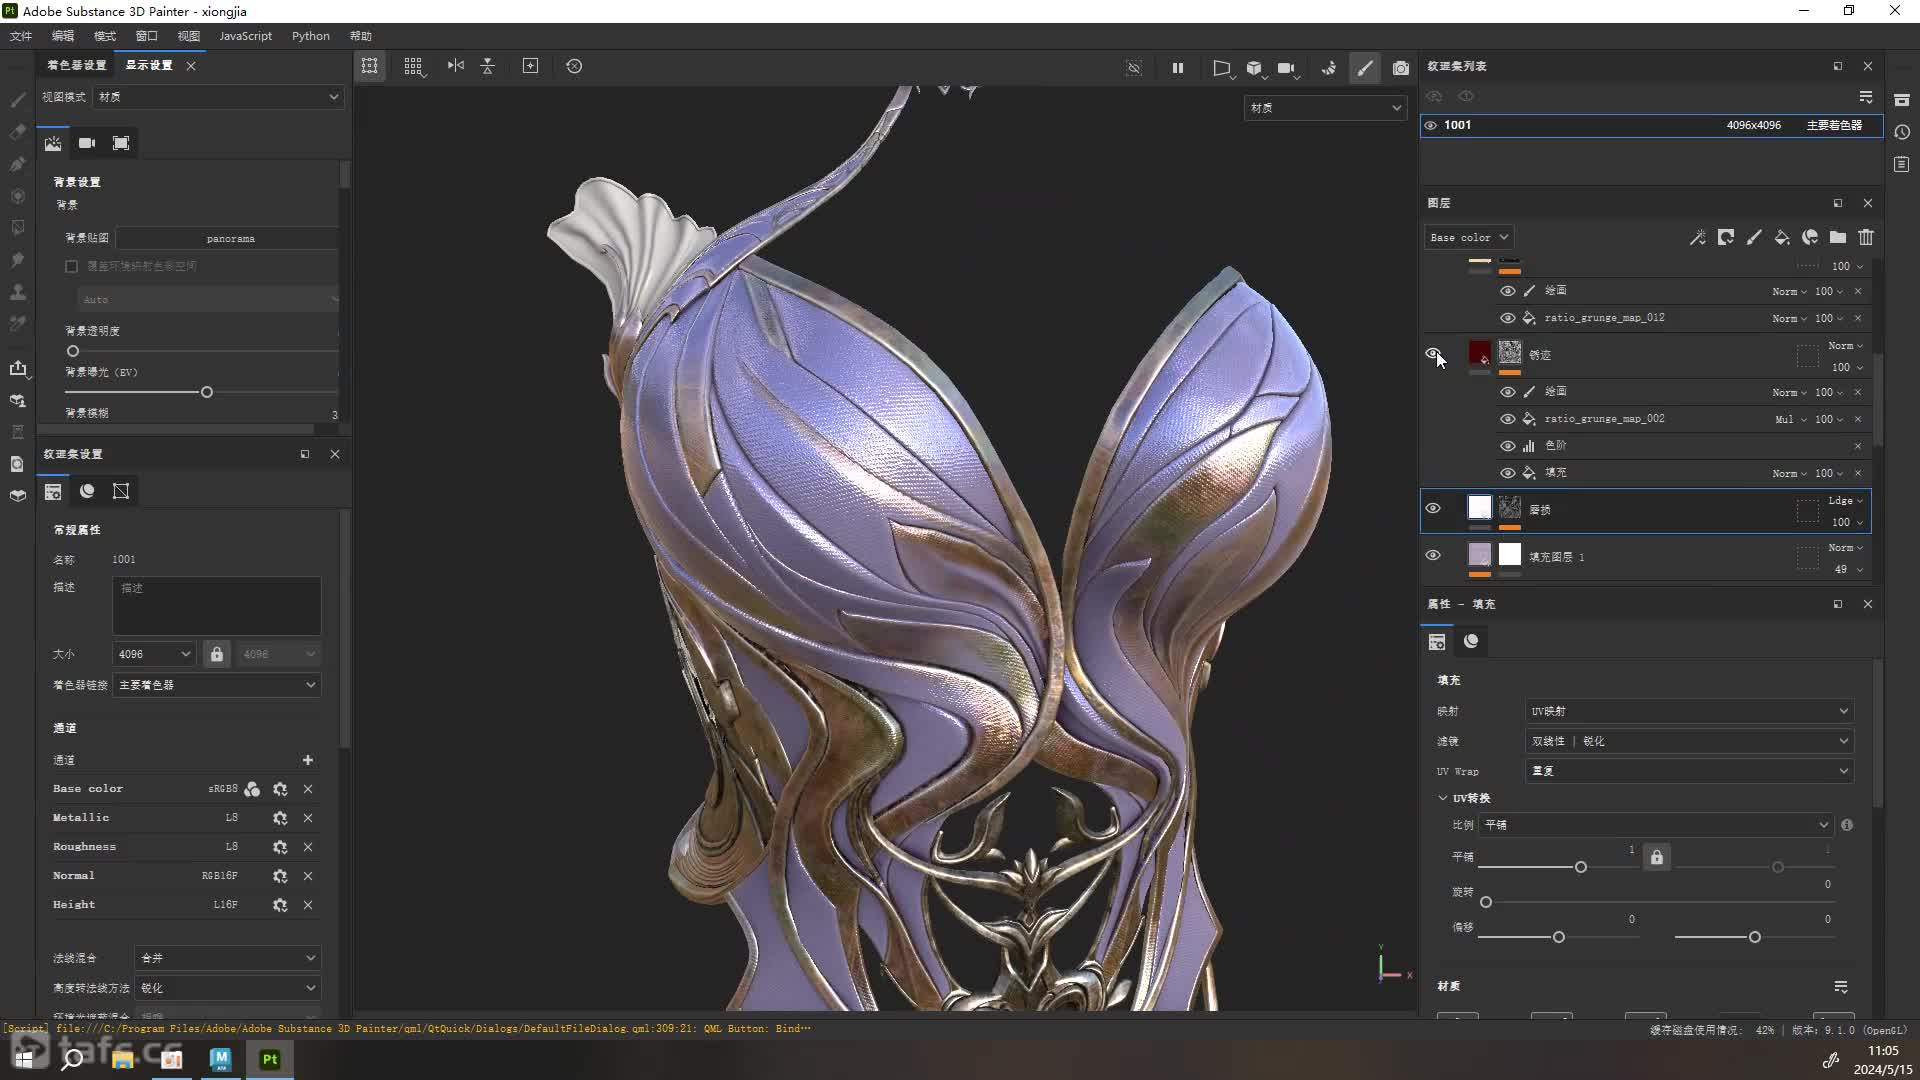Open the 窗口 menu
Screen dimensions: 1920x1080
(x=147, y=36)
